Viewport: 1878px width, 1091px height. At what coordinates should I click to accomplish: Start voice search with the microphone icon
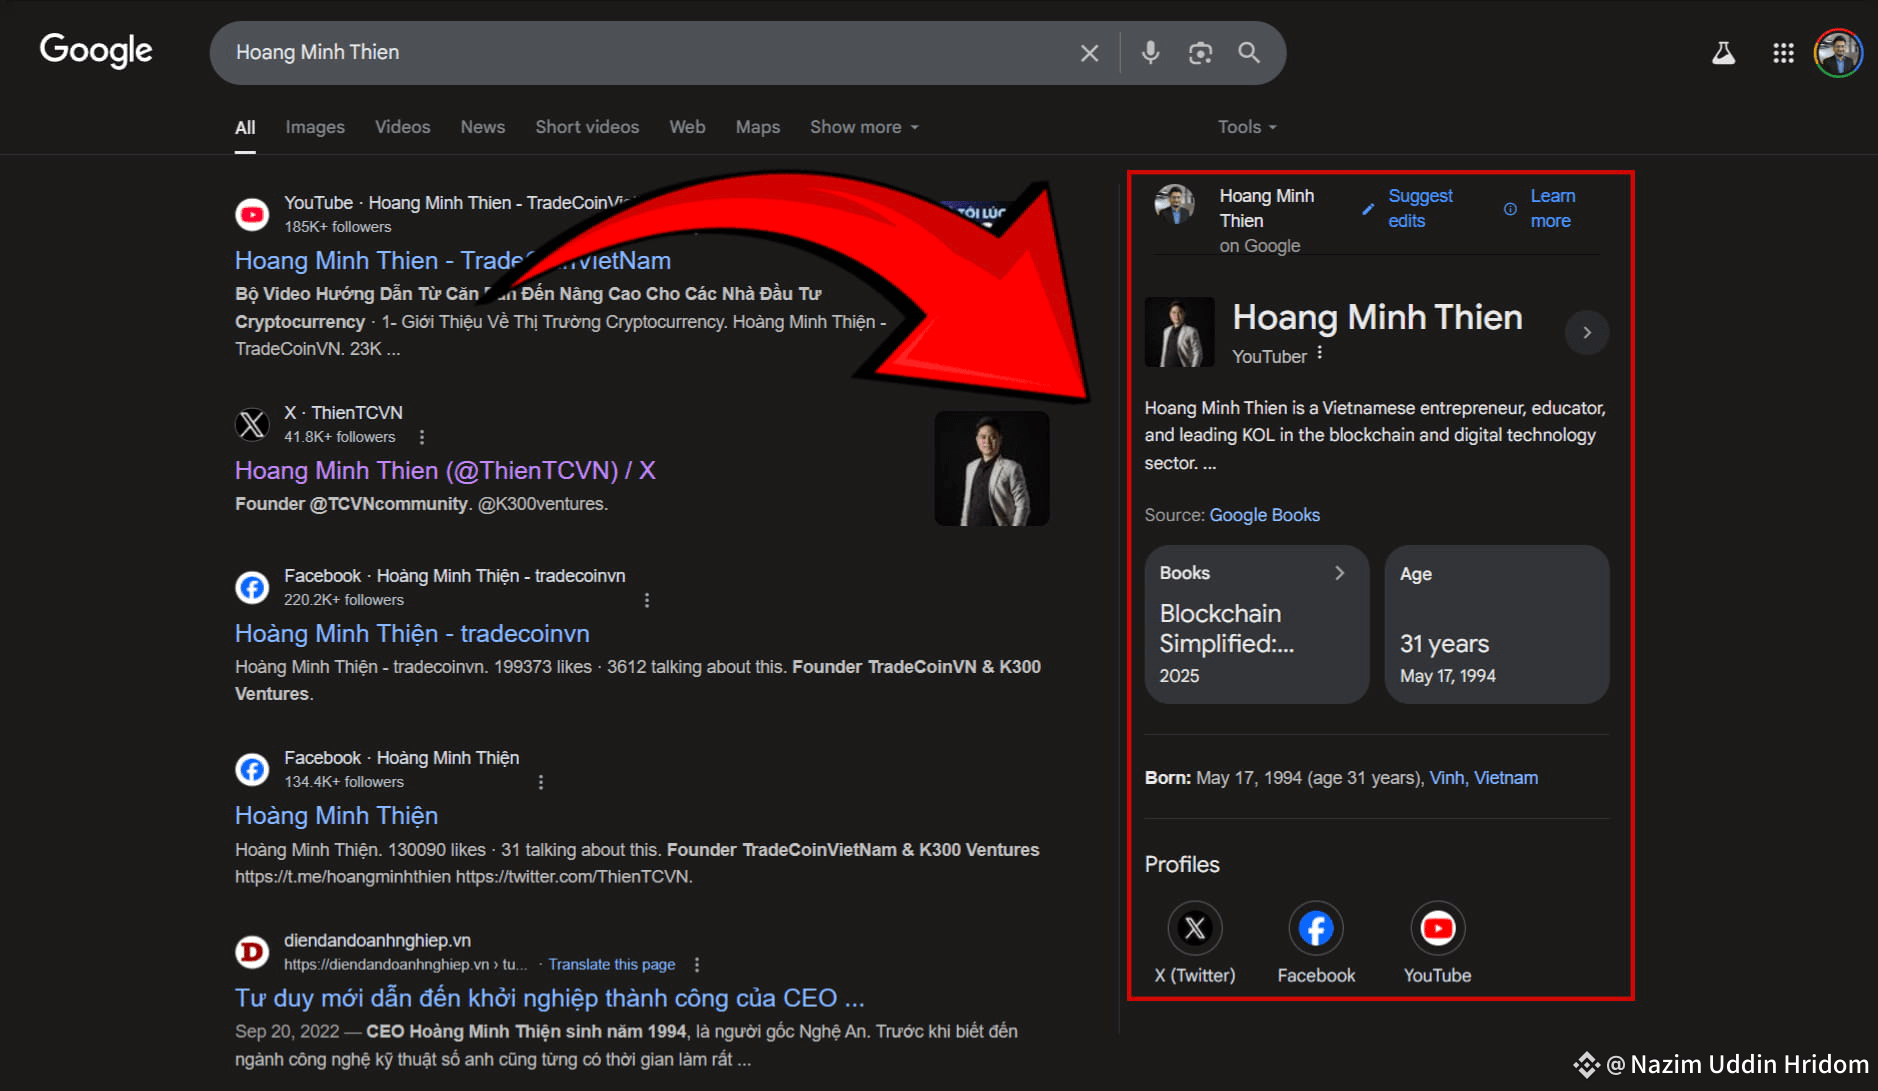[x=1150, y=53]
